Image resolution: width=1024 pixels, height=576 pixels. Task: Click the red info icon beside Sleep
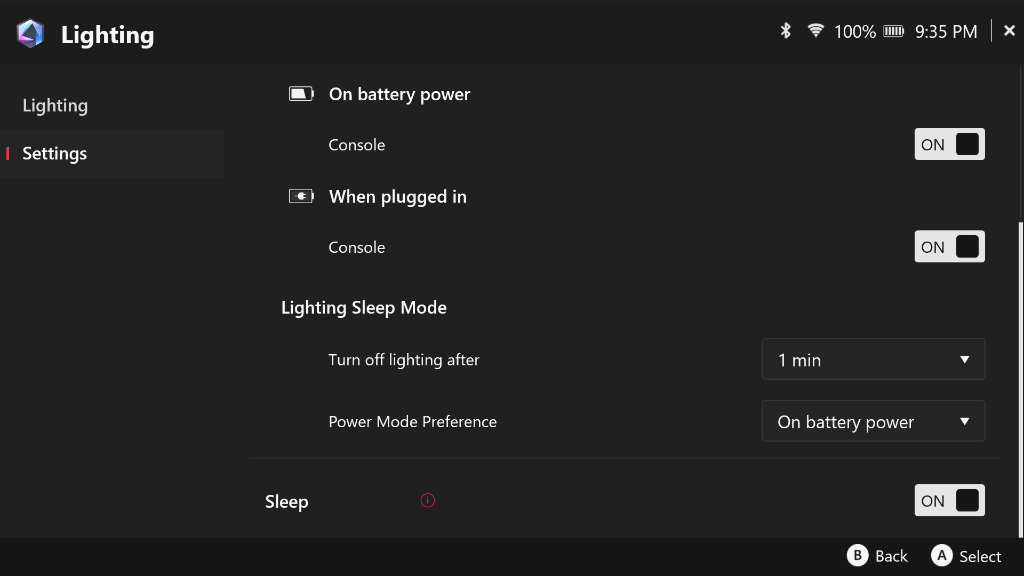pyautogui.click(x=428, y=500)
